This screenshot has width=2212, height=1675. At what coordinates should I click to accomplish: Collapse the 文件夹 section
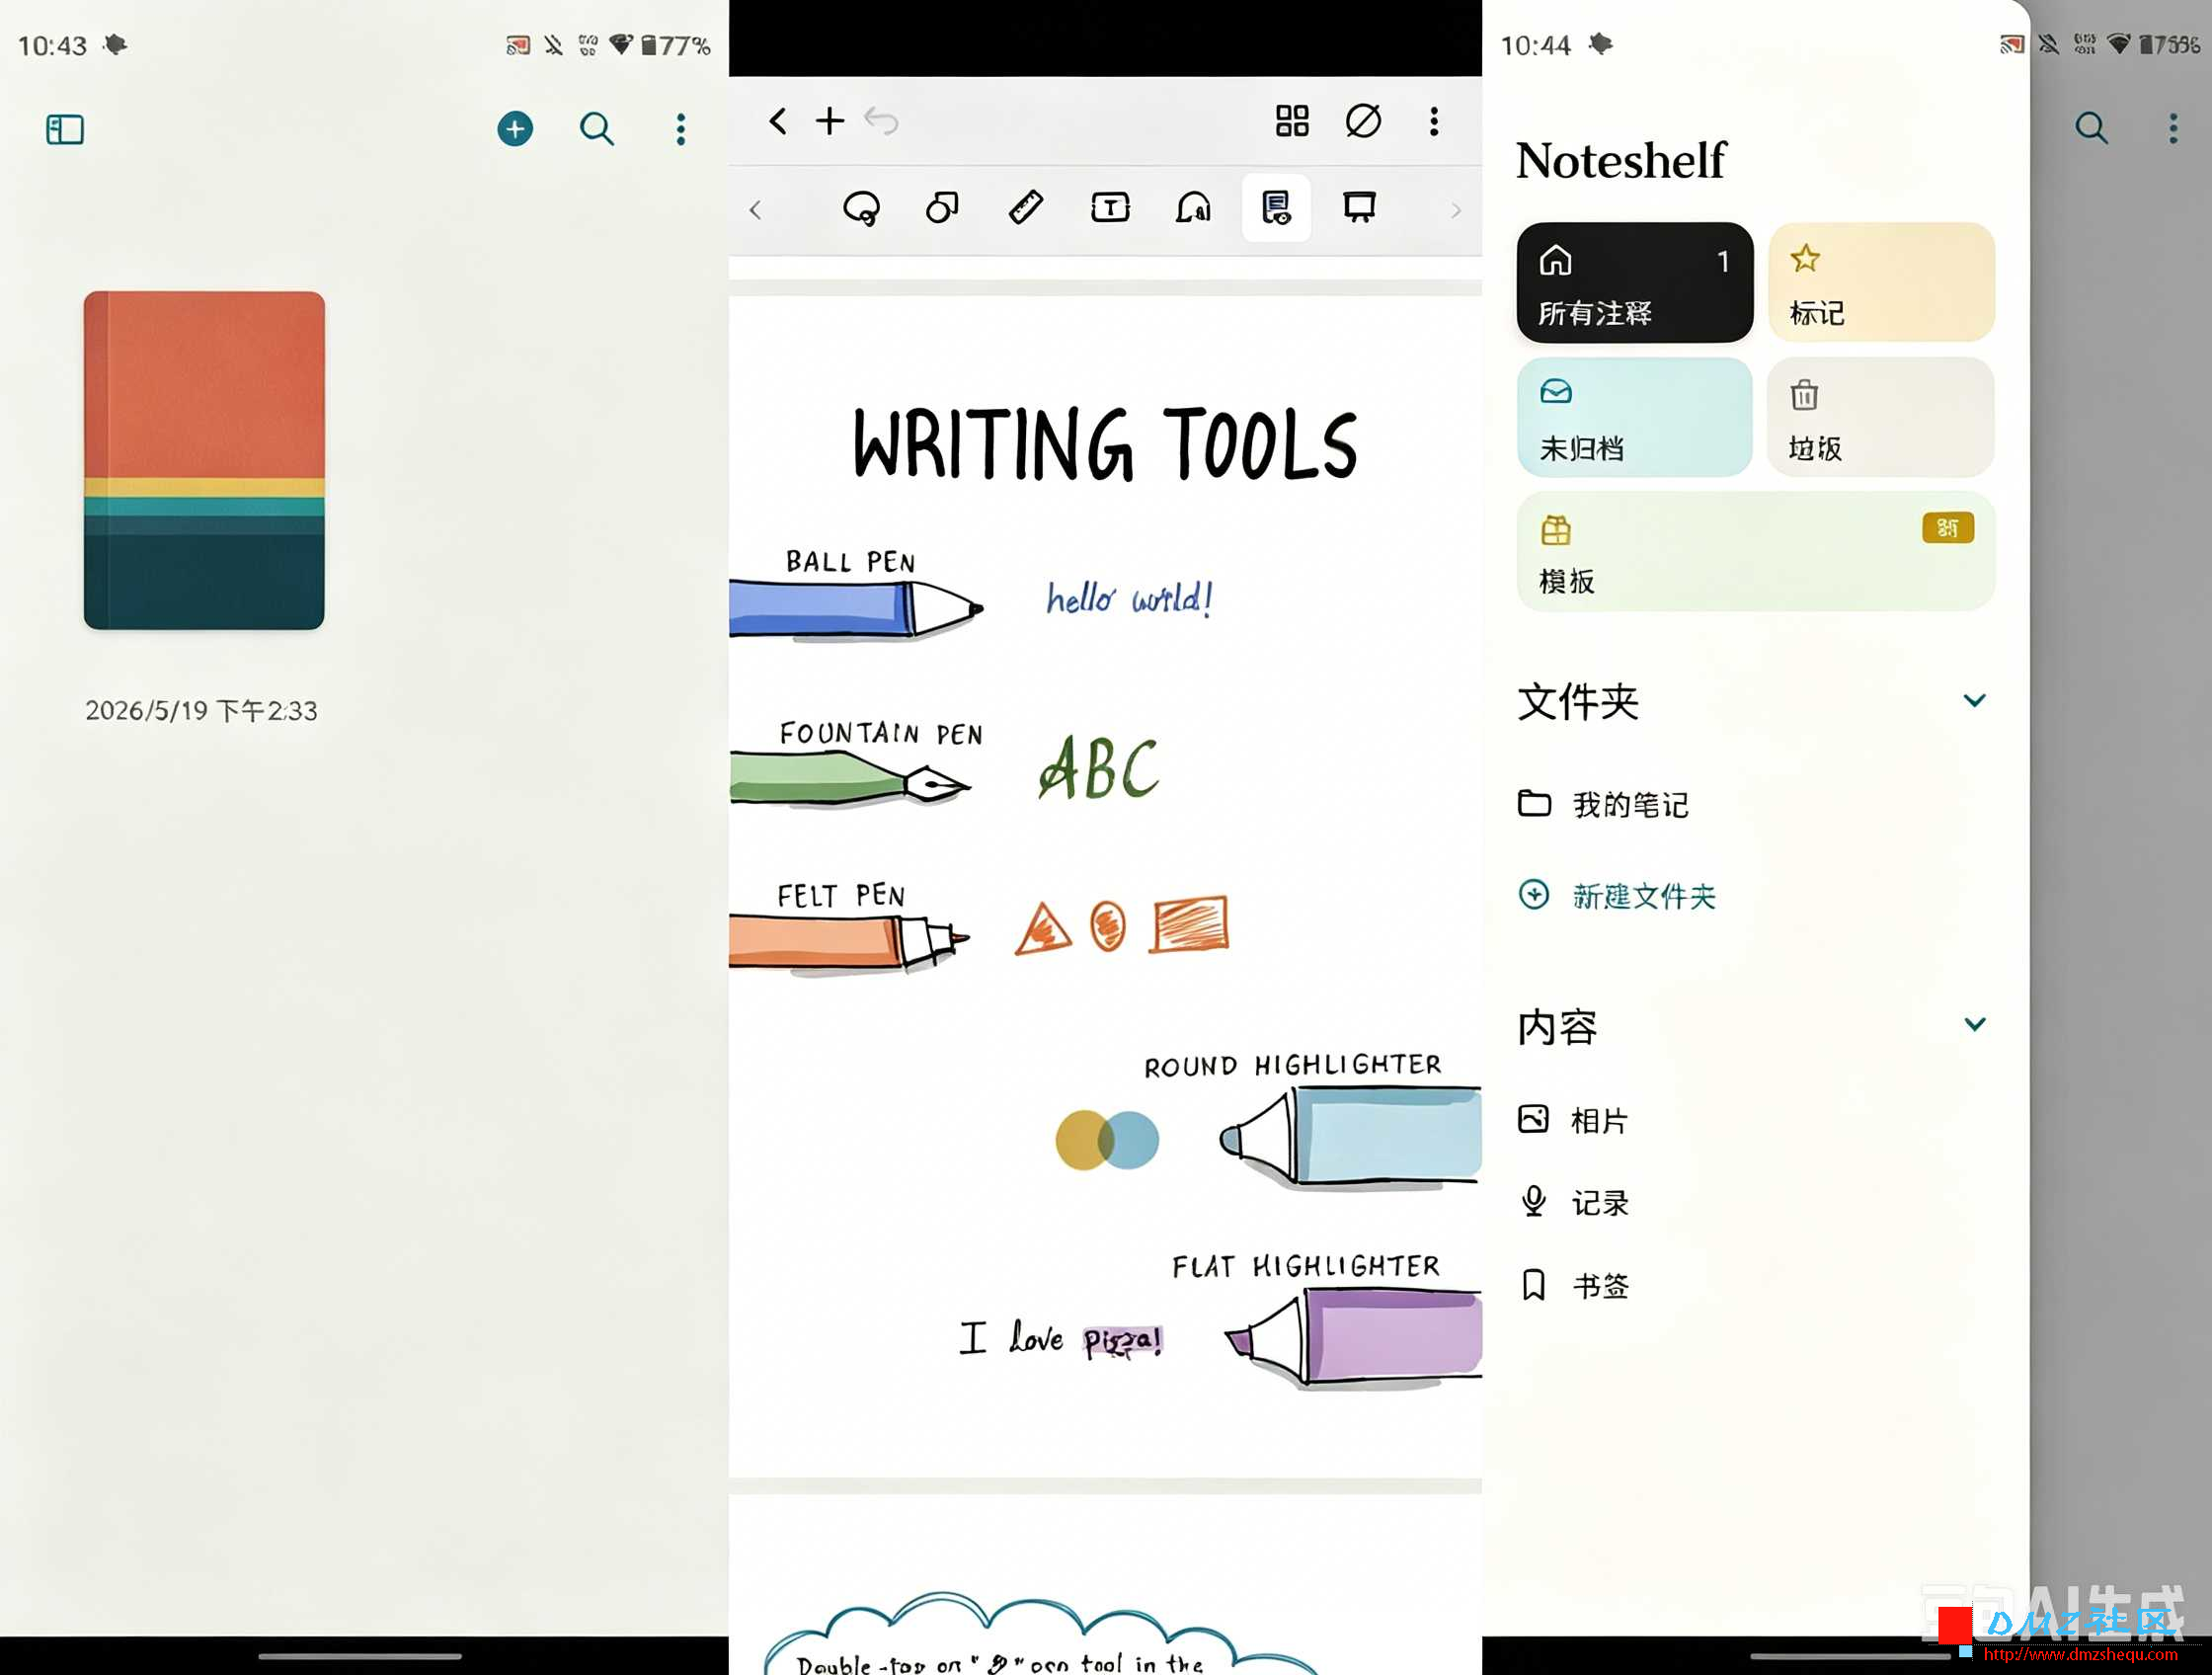coord(1974,701)
